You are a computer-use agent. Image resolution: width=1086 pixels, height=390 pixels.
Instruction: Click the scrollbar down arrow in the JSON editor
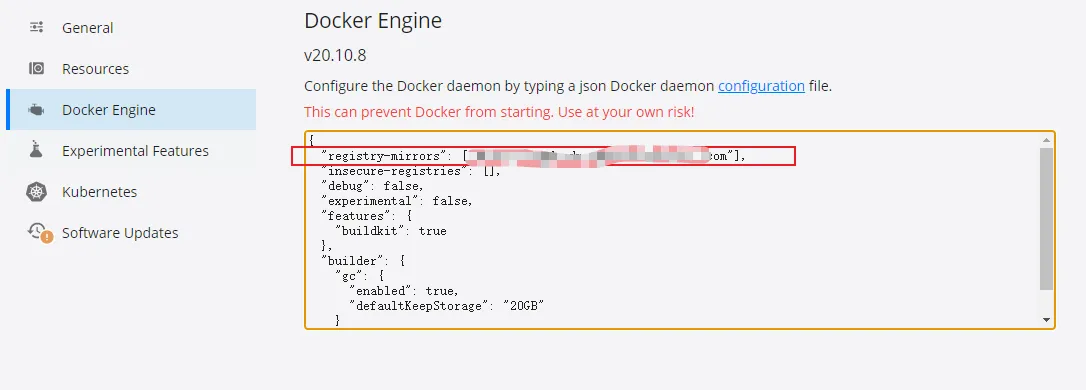[x=1046, y=319]
